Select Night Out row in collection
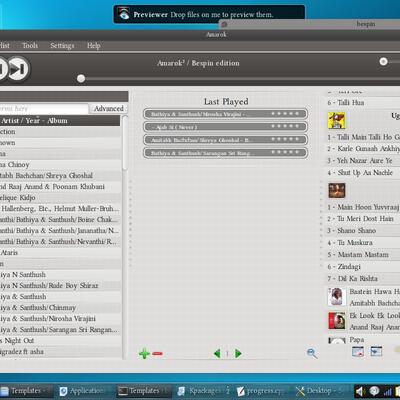This screenshot has width=400, height=400. coord(60,341)
